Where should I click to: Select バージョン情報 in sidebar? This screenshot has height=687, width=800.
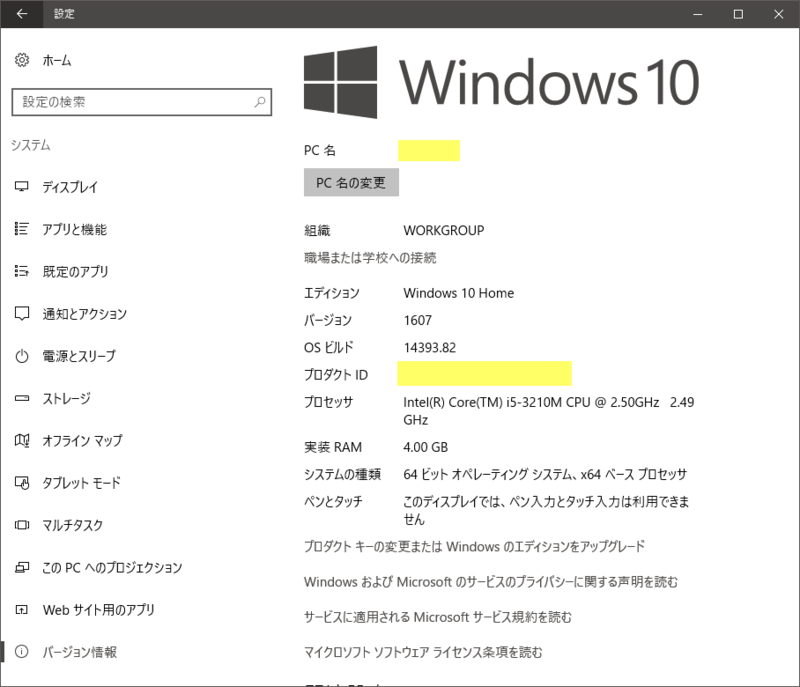click(80, 651)
